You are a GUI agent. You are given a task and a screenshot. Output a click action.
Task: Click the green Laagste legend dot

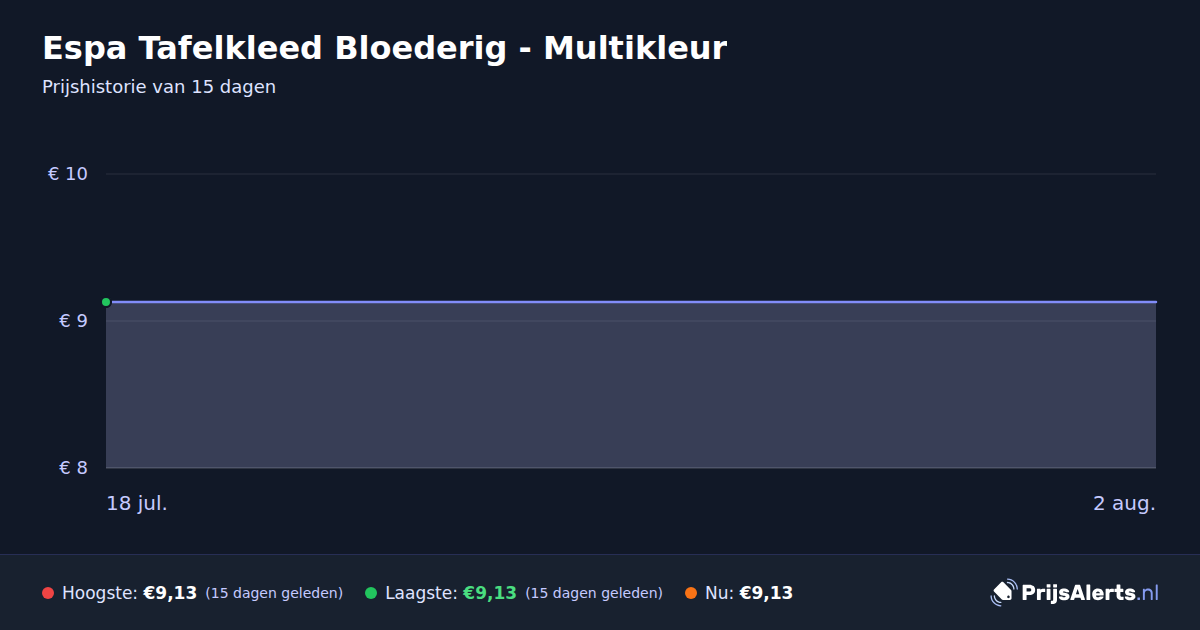(371, 593)
